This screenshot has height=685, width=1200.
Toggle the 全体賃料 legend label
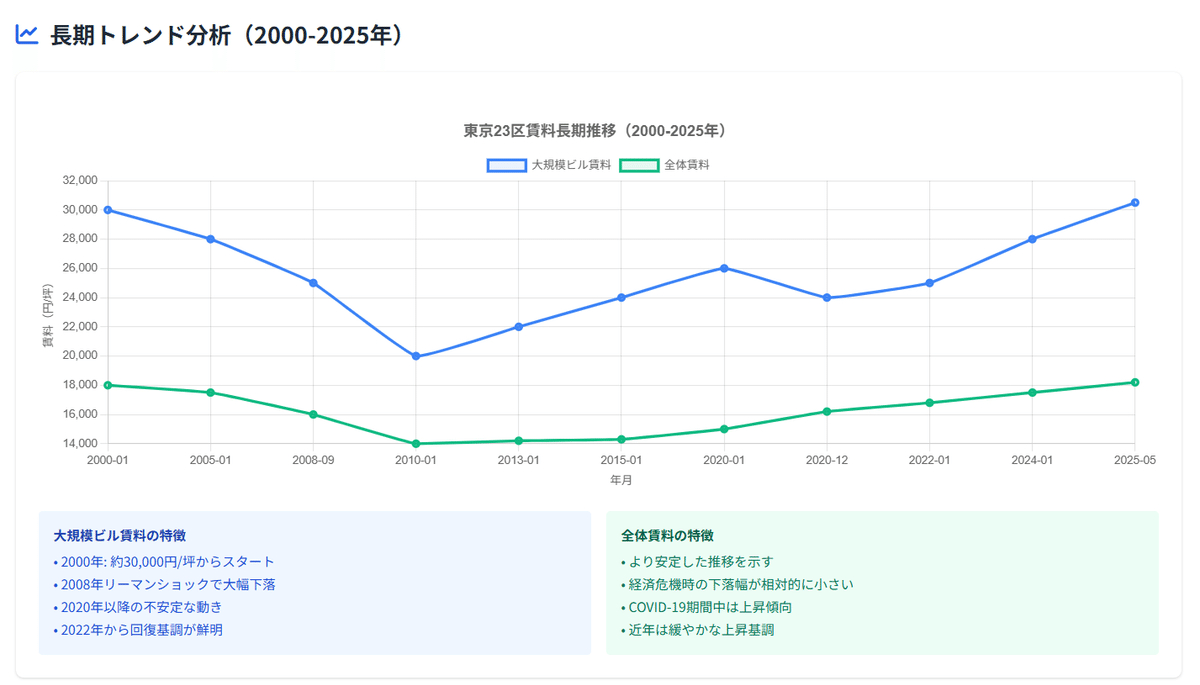pos(687,165)
